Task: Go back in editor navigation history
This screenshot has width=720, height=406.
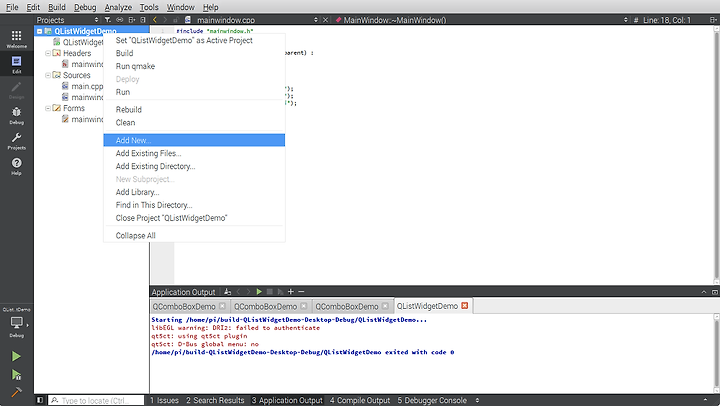Action: [x=155, y=20]
